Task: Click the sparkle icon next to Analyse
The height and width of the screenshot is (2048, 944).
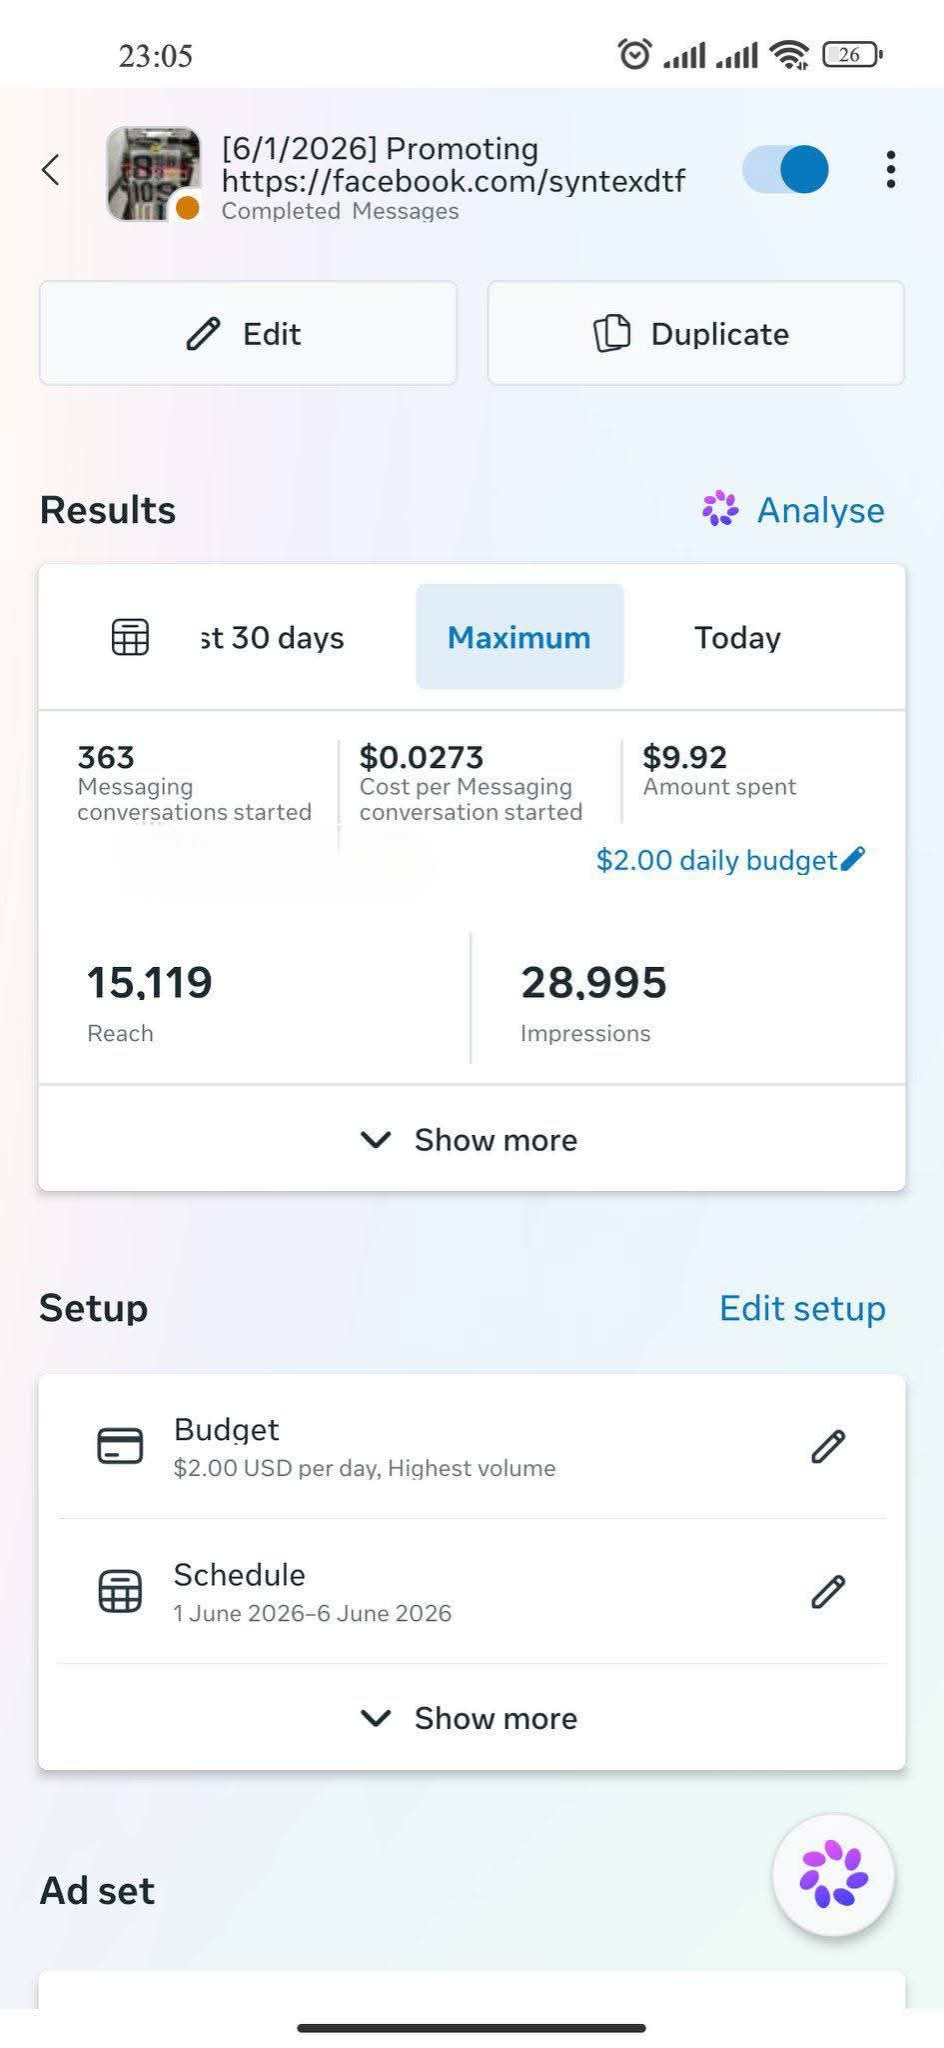Action: point(720,509)
